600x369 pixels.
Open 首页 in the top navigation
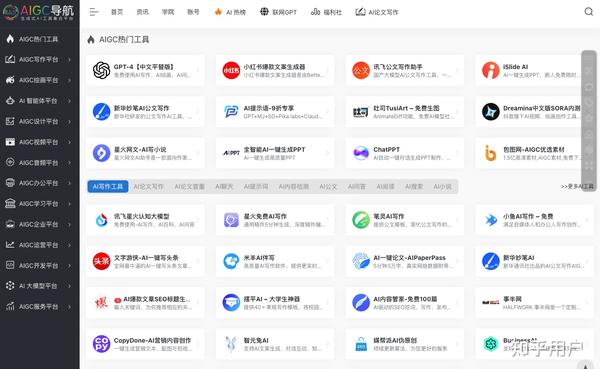coord(117,12)
